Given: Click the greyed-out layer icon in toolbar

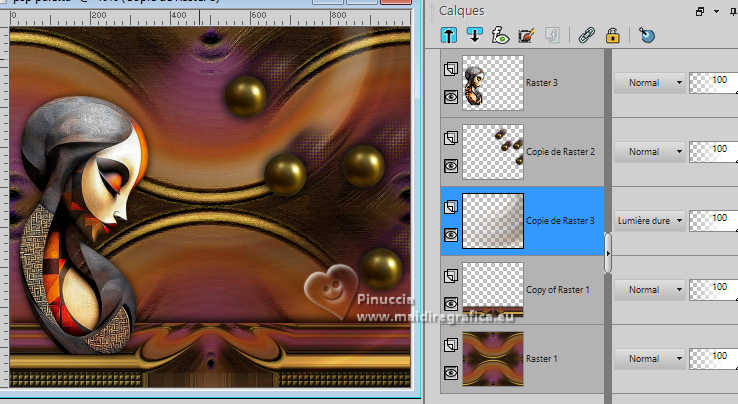Looking at the screenshot, I should 552,35.
